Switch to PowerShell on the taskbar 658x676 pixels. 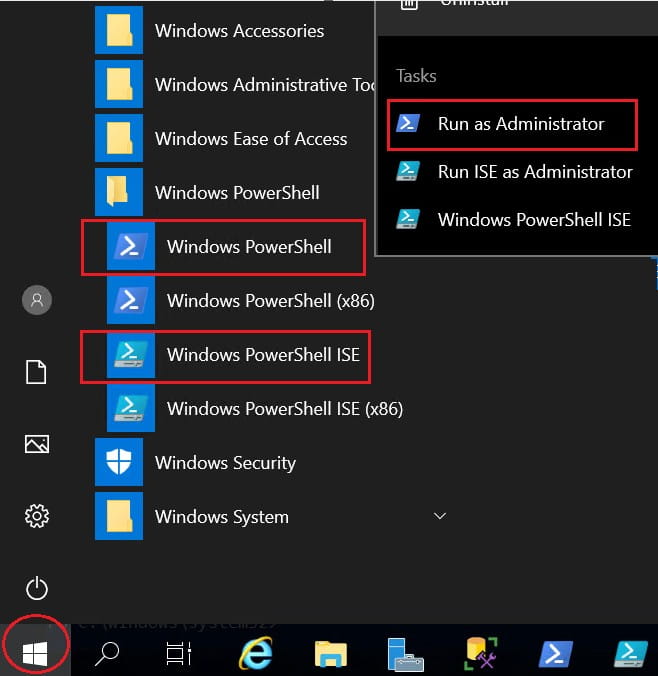pyautogui.click(x=556, y=654)
